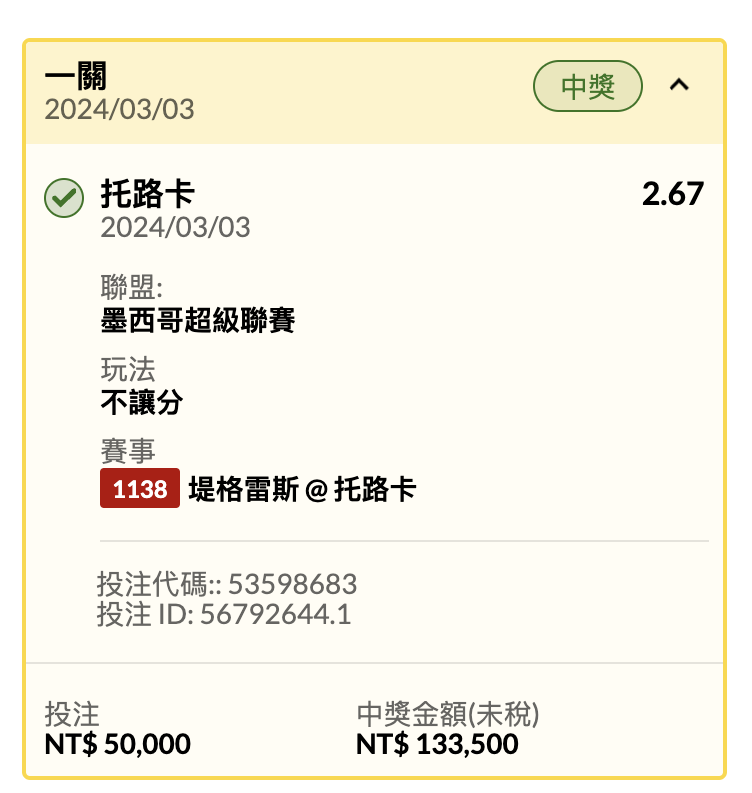This screenshot has height=793, width=752.
Task: Click the 聯盟: label
Action: (x=131, y=287)
